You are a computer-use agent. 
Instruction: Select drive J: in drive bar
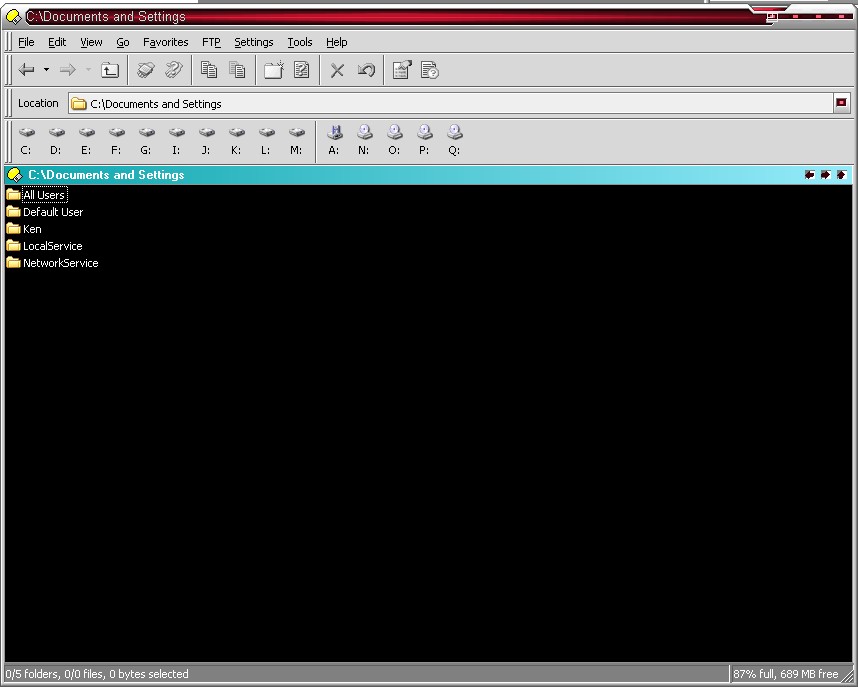tap(206, 141)
